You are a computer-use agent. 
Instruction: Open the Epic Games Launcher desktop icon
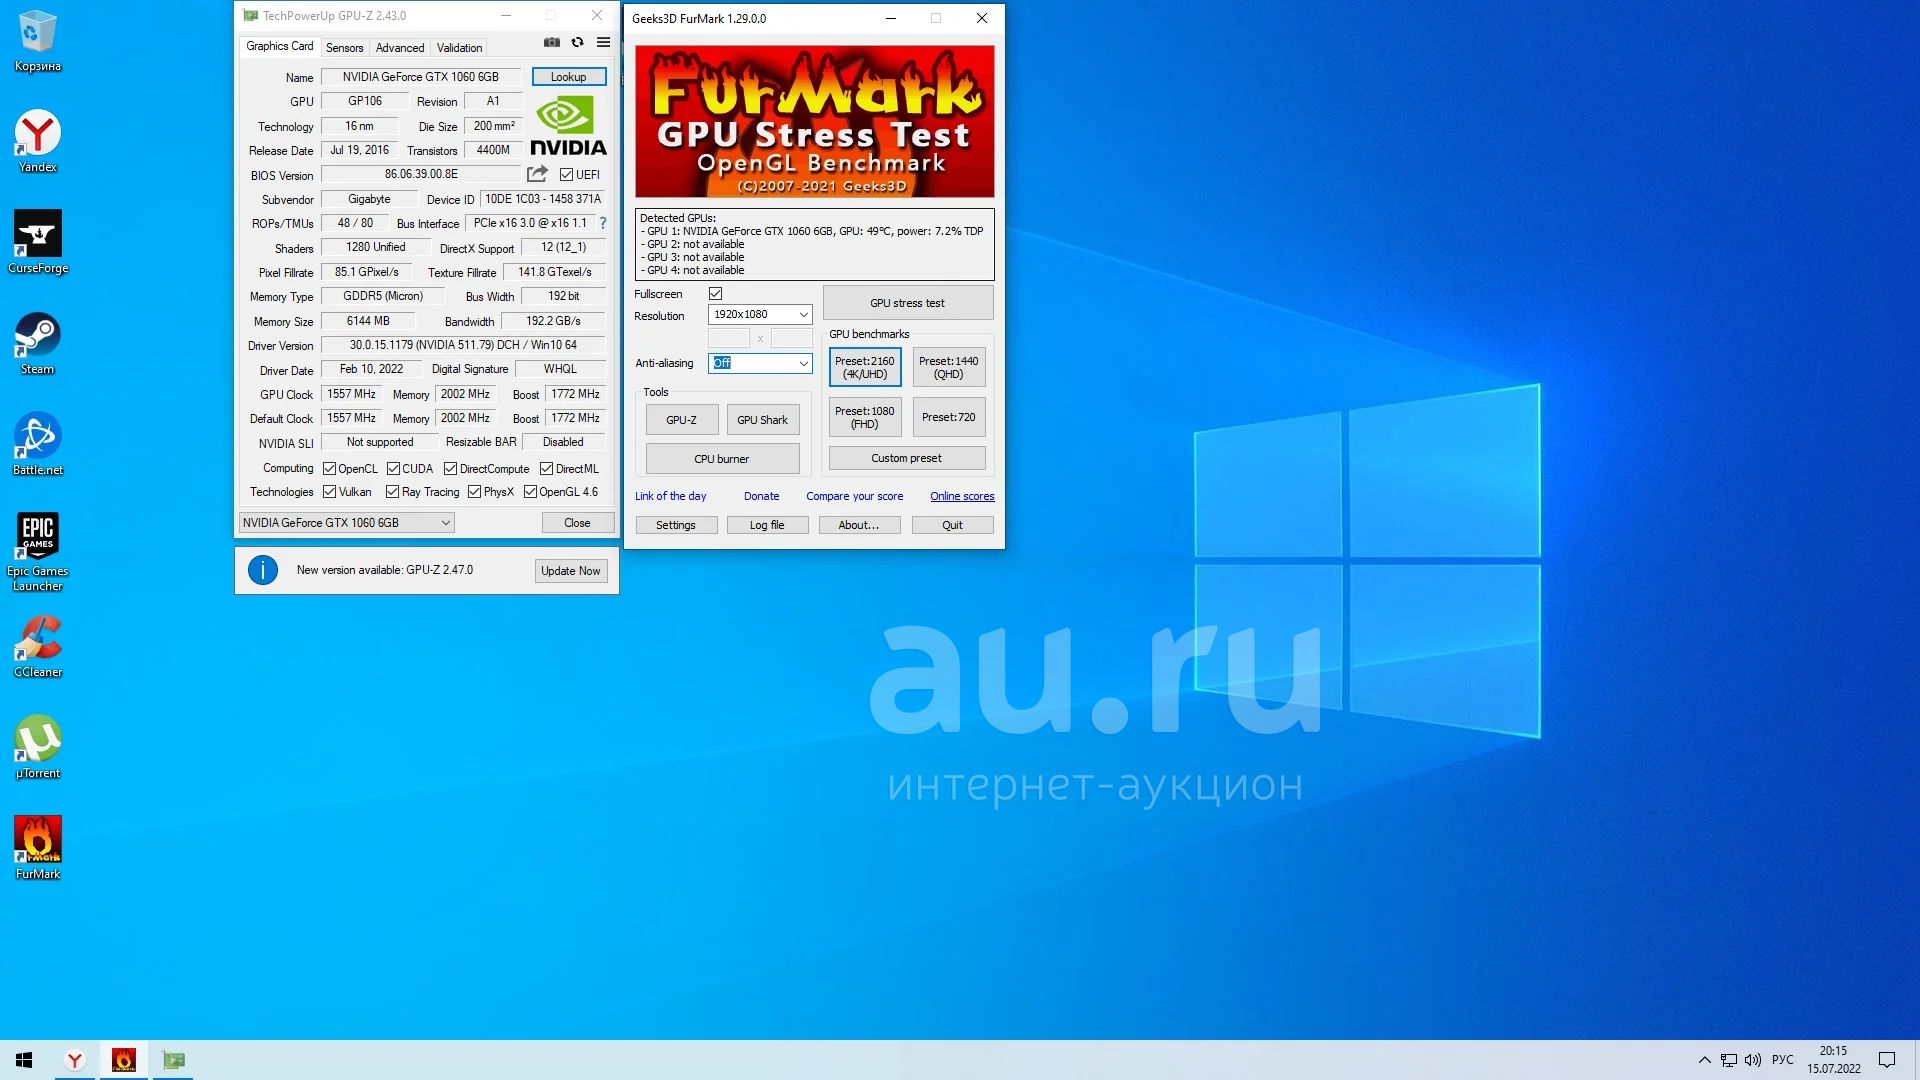[38, 552]
